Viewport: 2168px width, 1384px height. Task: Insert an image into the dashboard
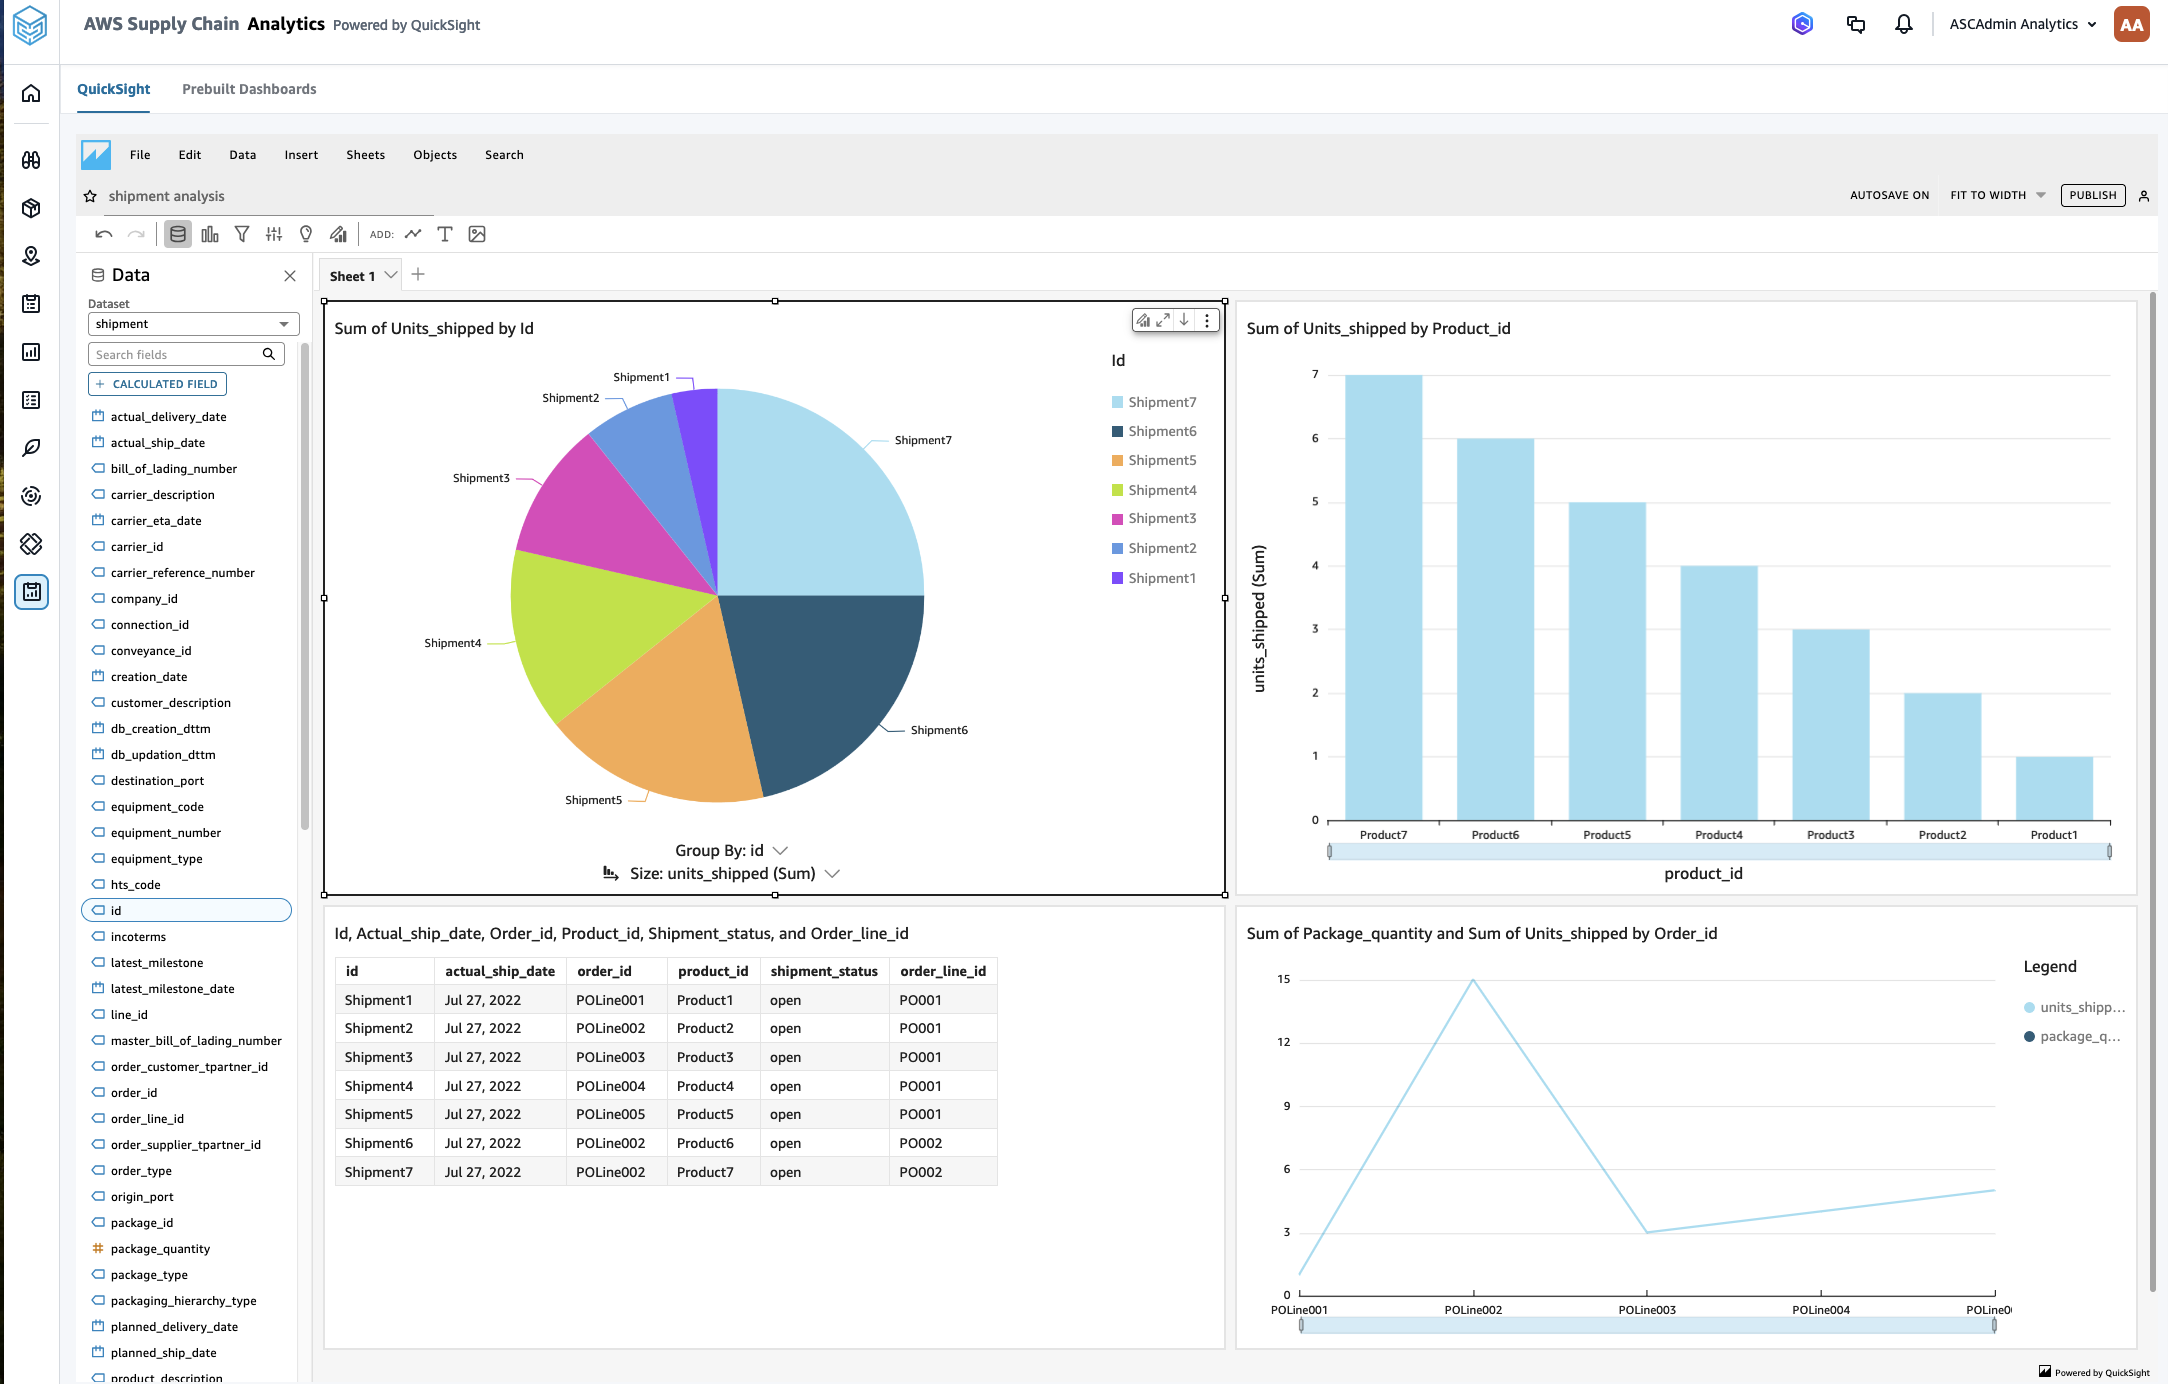(x=477, y=234)
